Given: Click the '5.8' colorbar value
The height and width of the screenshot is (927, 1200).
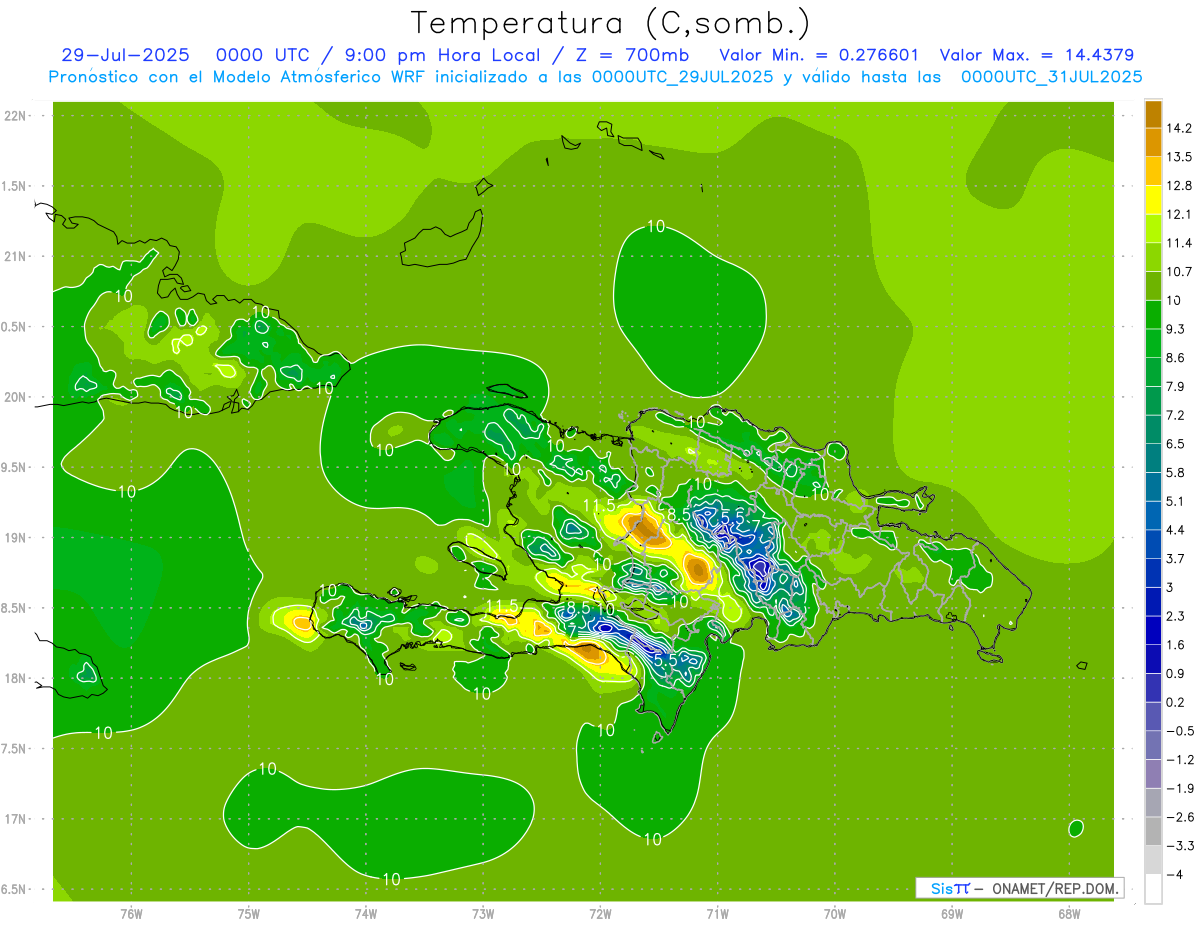Looking at the screenshot, I should pyautogui.click(x=1175, y=473).
